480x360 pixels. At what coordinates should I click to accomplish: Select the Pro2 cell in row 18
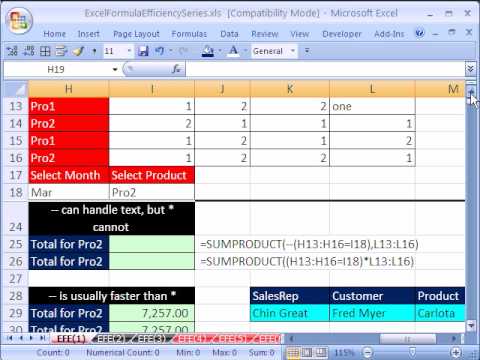152,192
